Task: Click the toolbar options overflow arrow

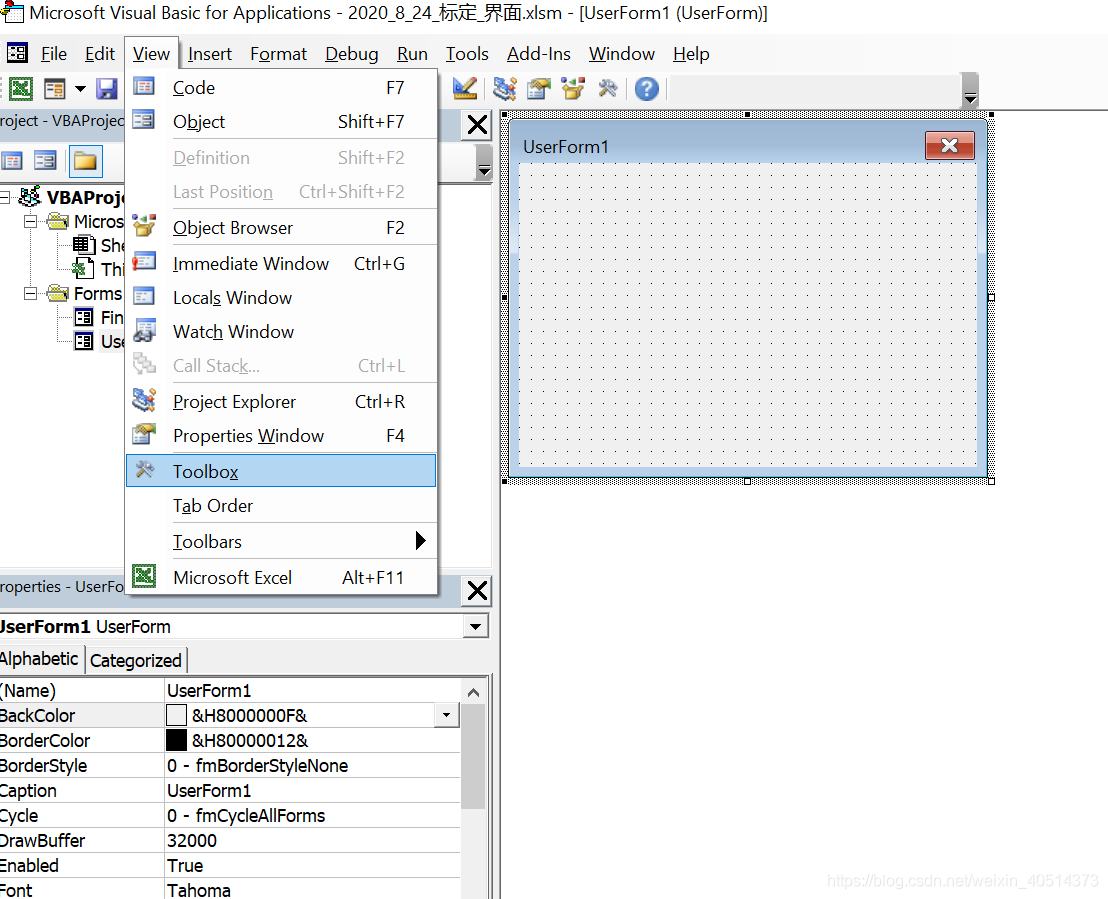Action: click(x=970, y=90)
